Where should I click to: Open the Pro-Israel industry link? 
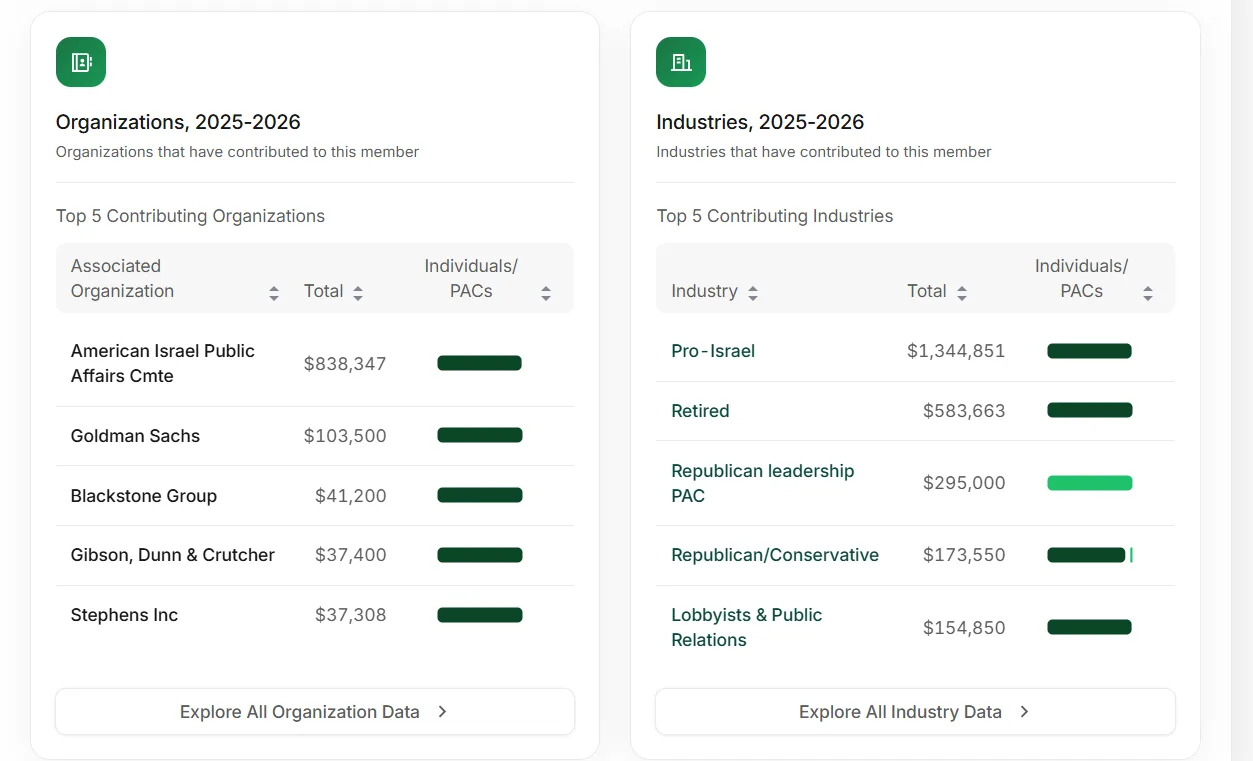tap(713, 351)
